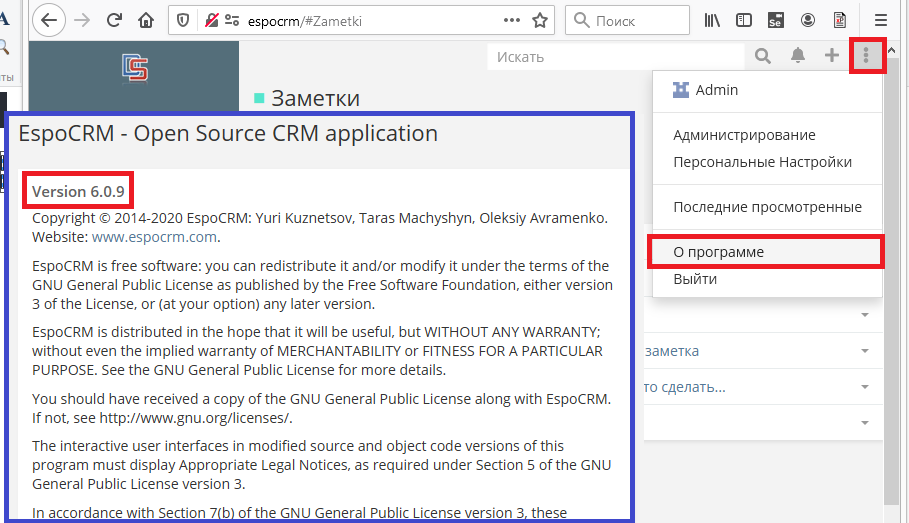Viewport: 909px width, 523px height.
Task: Go to the browser home page icon
Action: point(146,20)
